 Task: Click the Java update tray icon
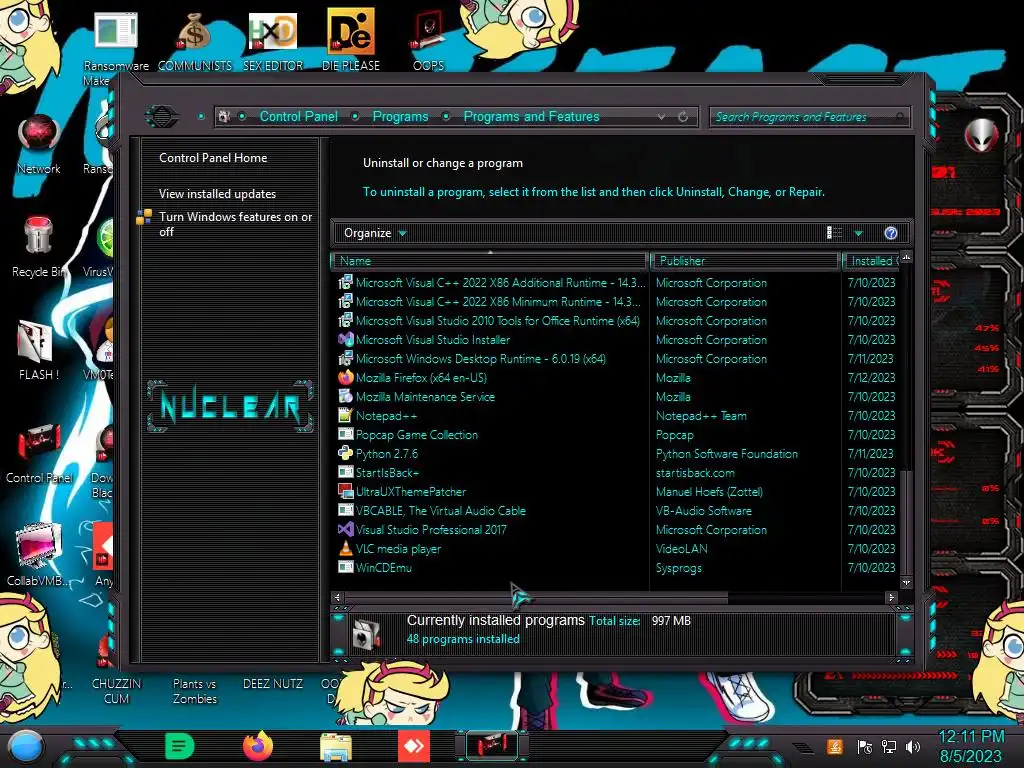835,747
